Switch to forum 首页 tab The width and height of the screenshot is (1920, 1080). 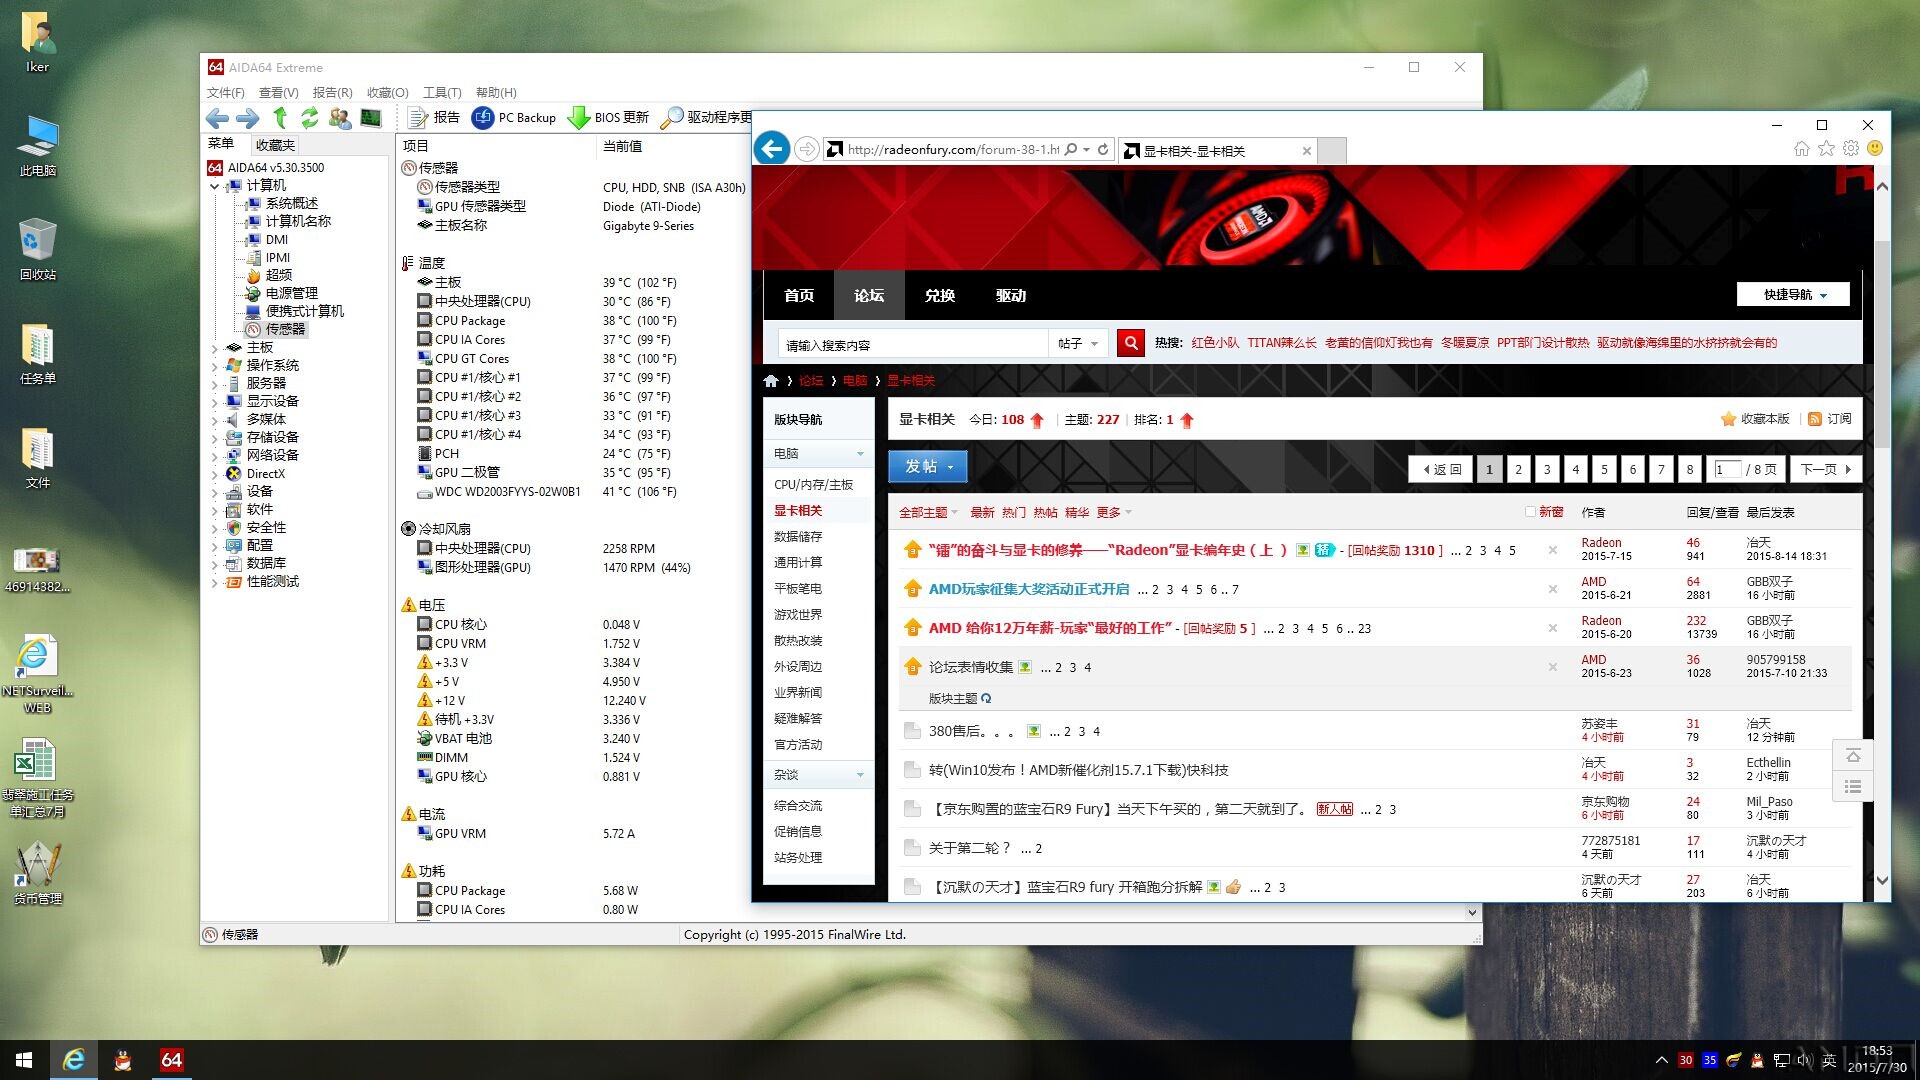pos(799,296)
